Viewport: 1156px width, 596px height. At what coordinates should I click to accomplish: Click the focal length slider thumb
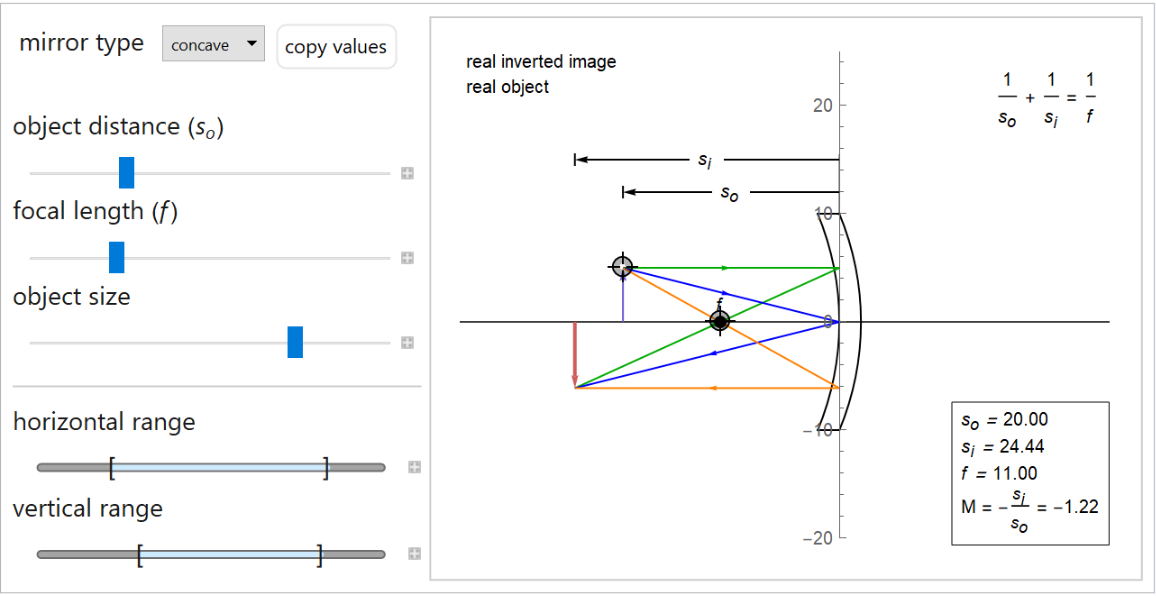pyautogui.click(x=116, y=258)
